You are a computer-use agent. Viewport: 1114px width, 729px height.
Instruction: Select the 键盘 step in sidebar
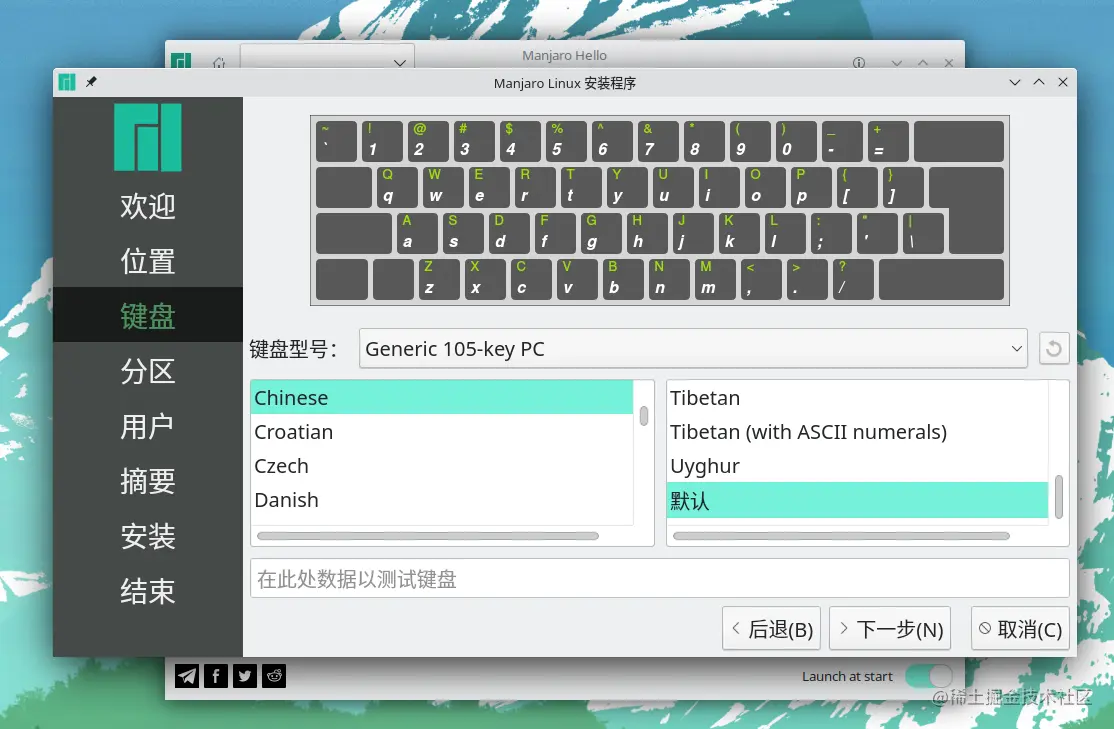[x=148, y=315]
